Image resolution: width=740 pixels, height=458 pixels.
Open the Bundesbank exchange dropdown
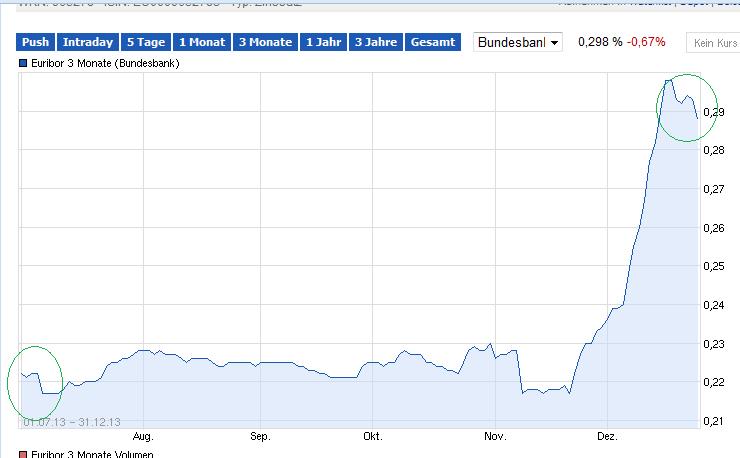[x=518, y=42]
